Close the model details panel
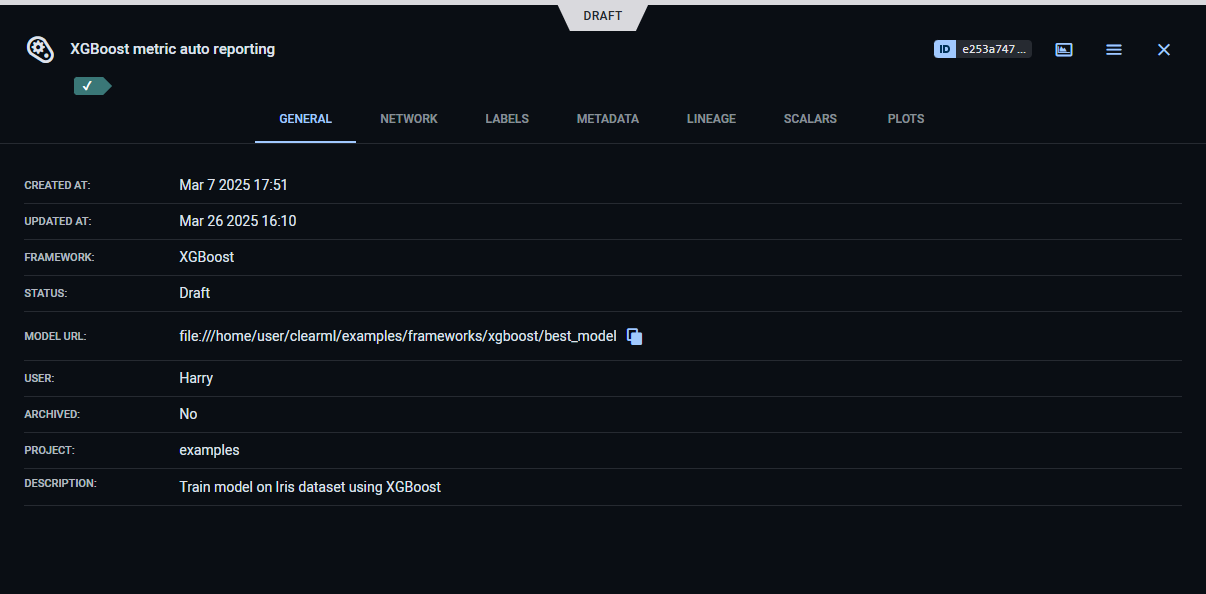1206x594 pixels. [x=1163, y=49]
